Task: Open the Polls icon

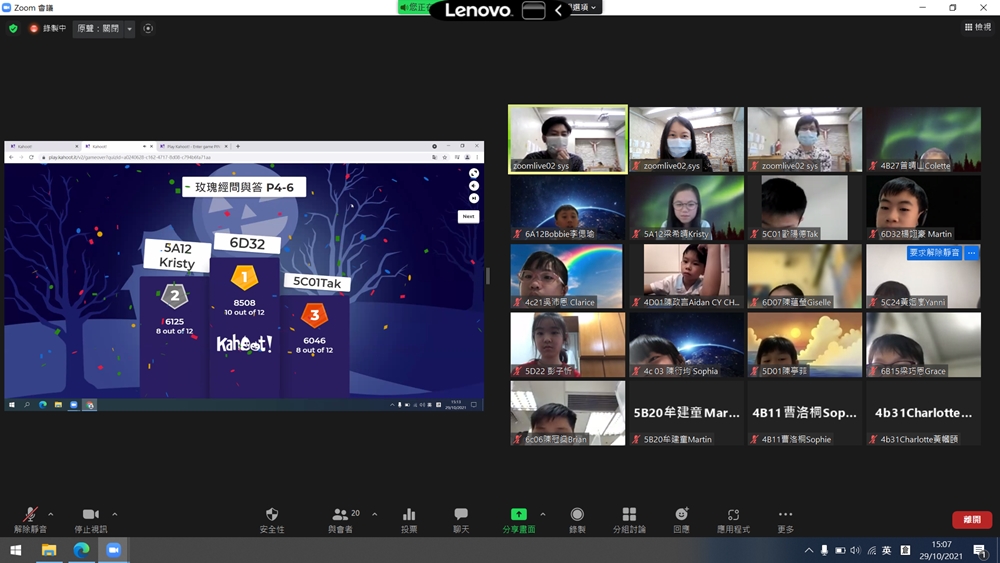Action: pos(409,520)
